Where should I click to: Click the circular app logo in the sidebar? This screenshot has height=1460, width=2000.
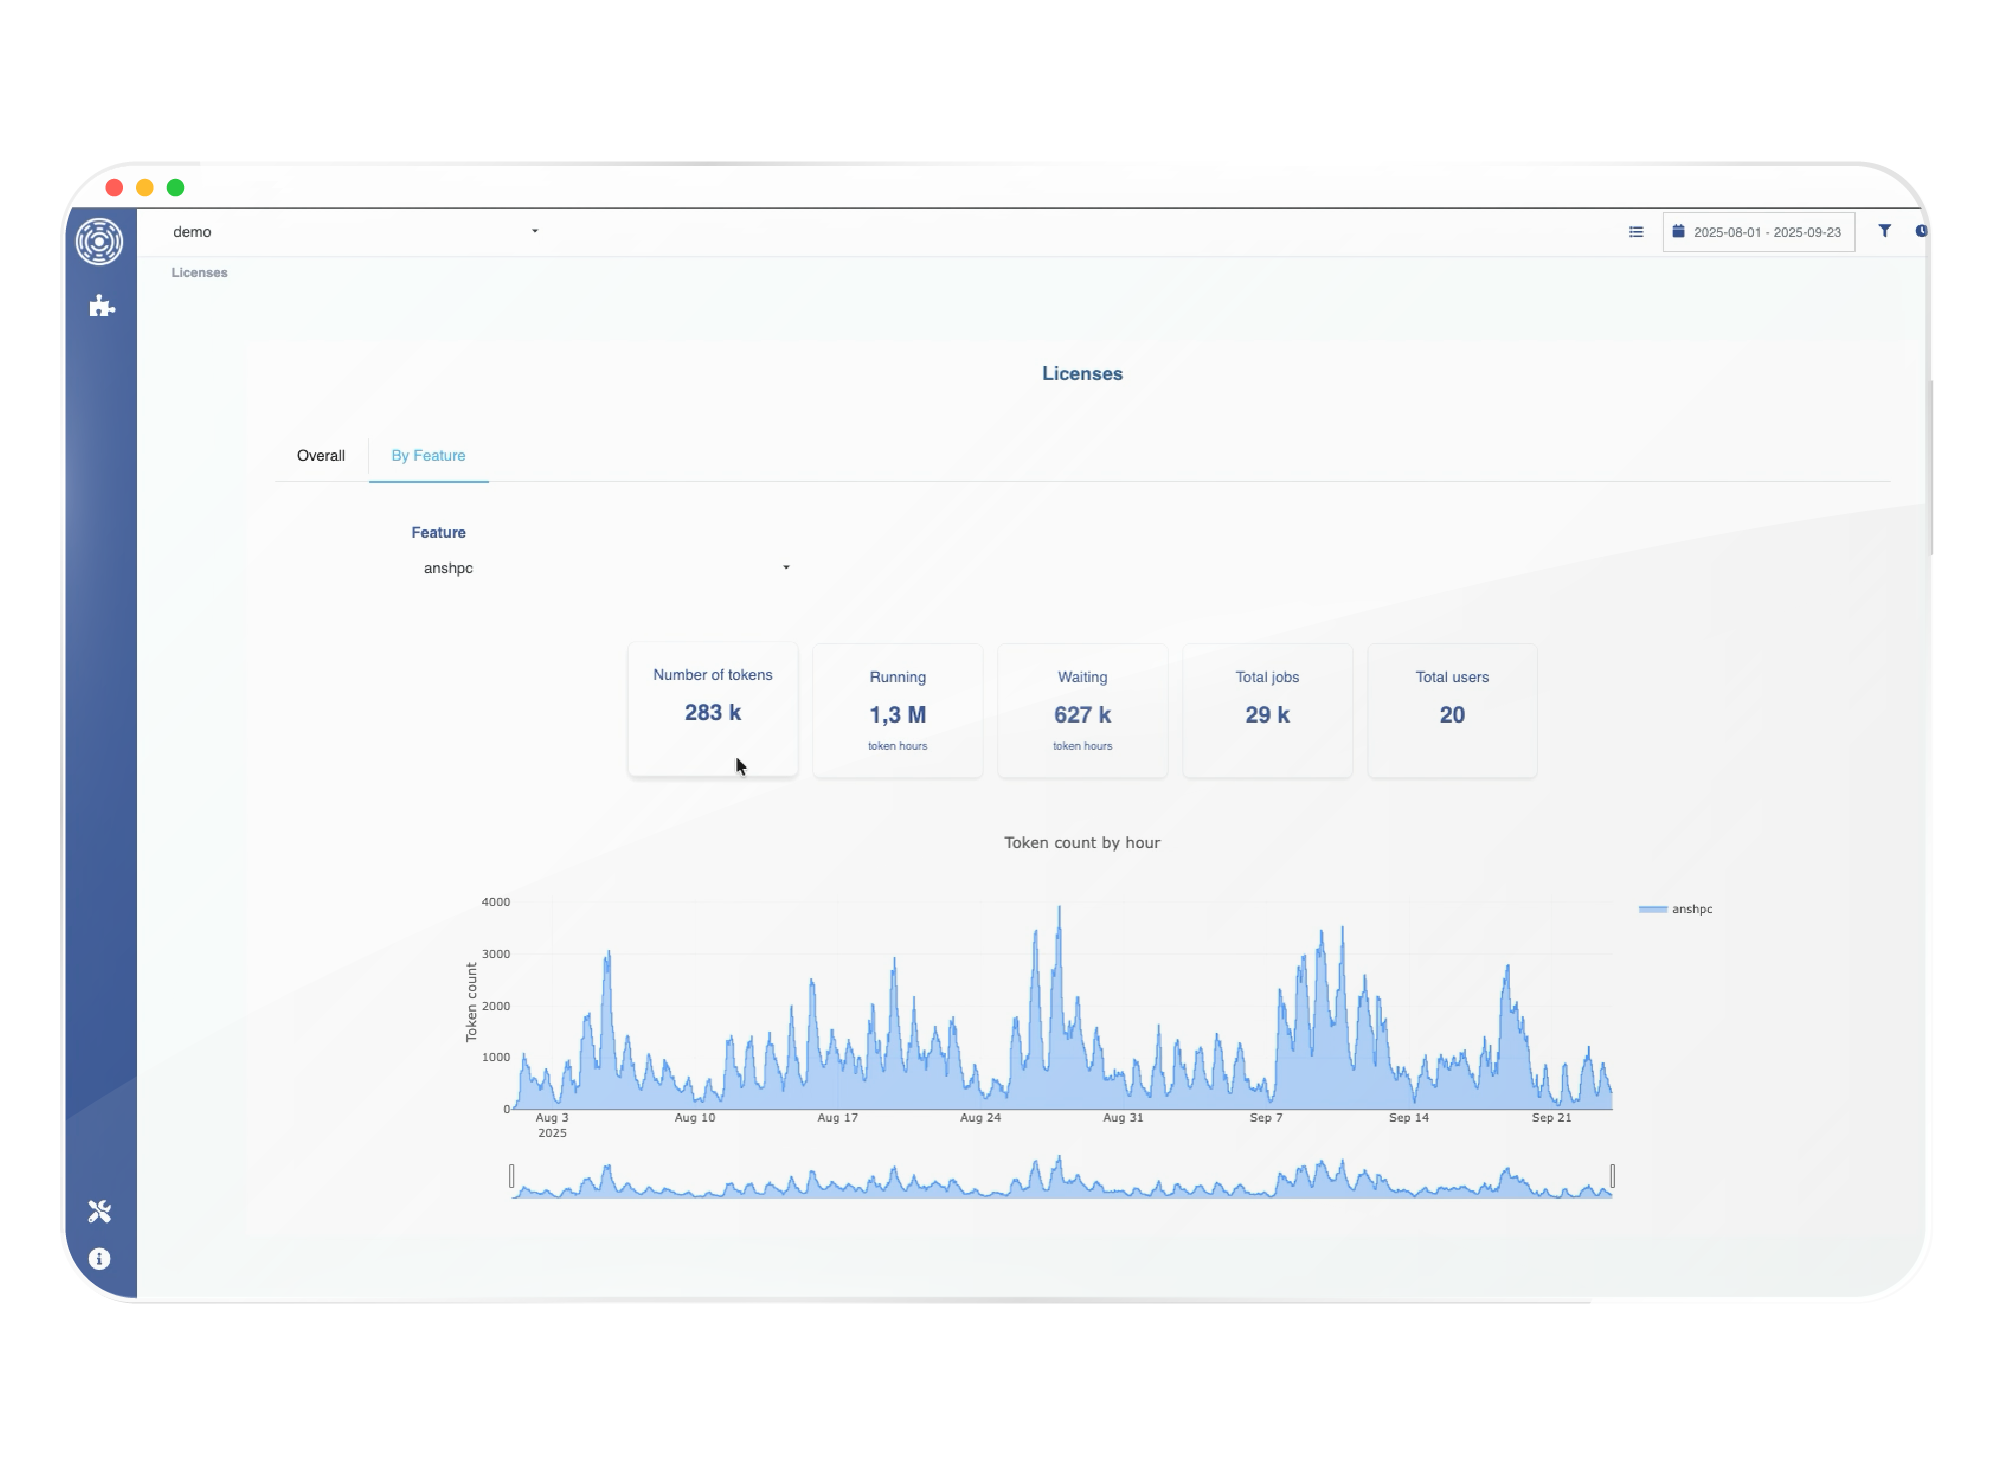[100, 241]
